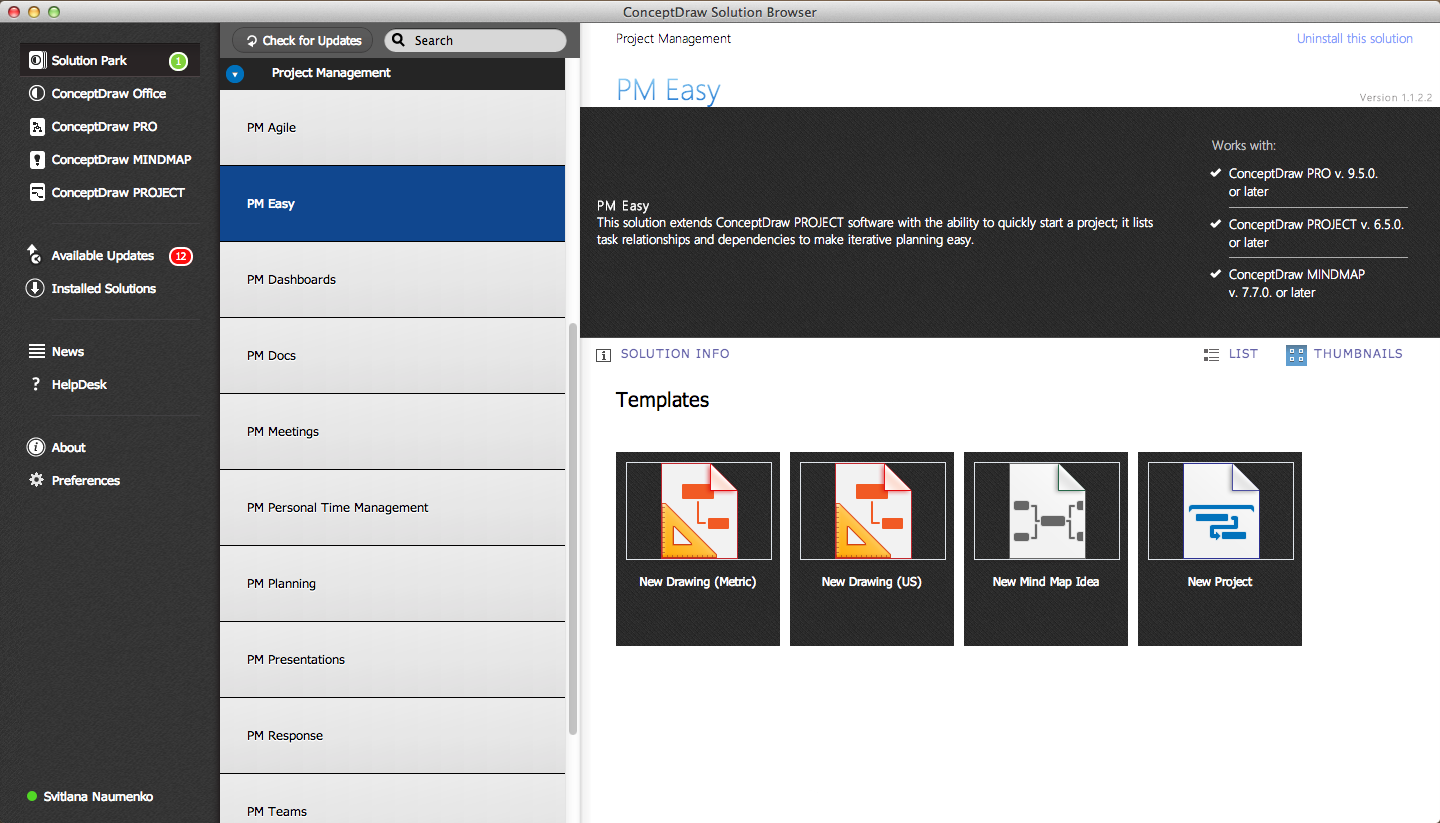Click the About info icon
1440x823 pixels.
pos(36,448)
